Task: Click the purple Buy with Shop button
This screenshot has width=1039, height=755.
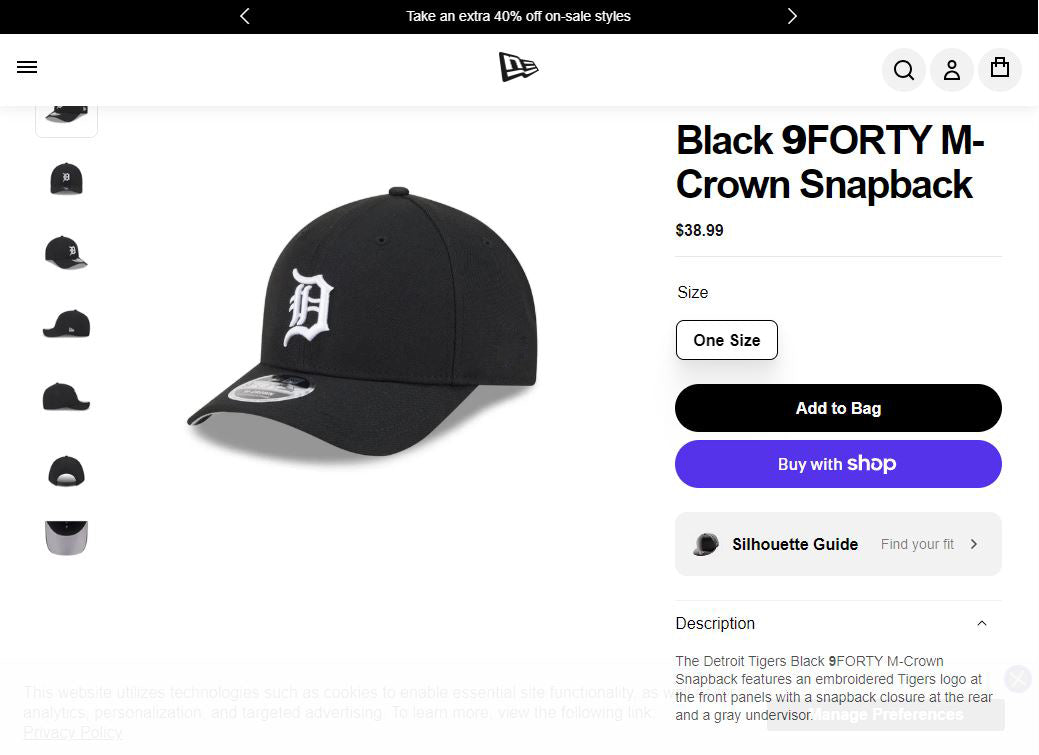Action: pos(838,464)
